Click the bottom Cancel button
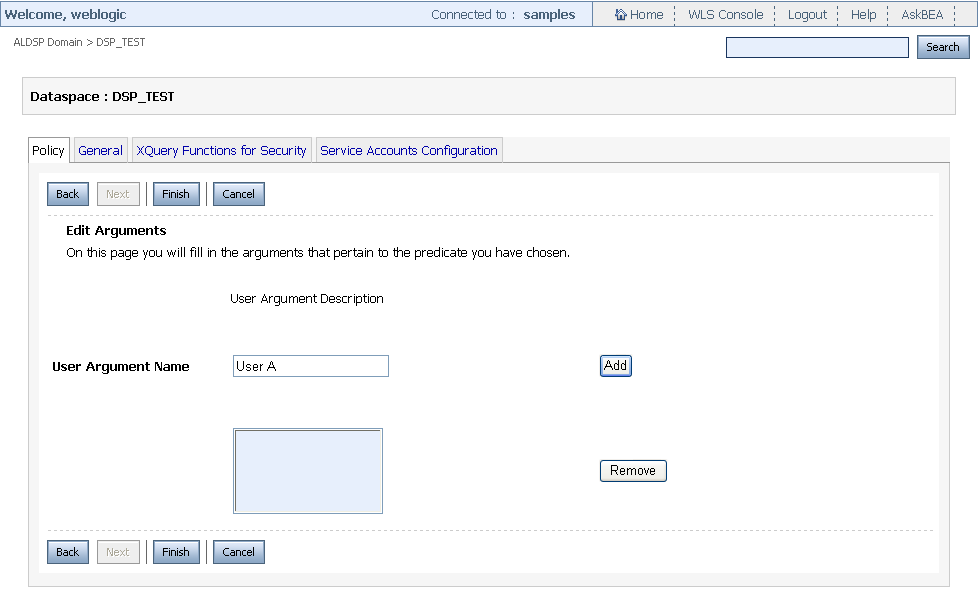Viewport: 979px width, 590px height. (239, 552)
